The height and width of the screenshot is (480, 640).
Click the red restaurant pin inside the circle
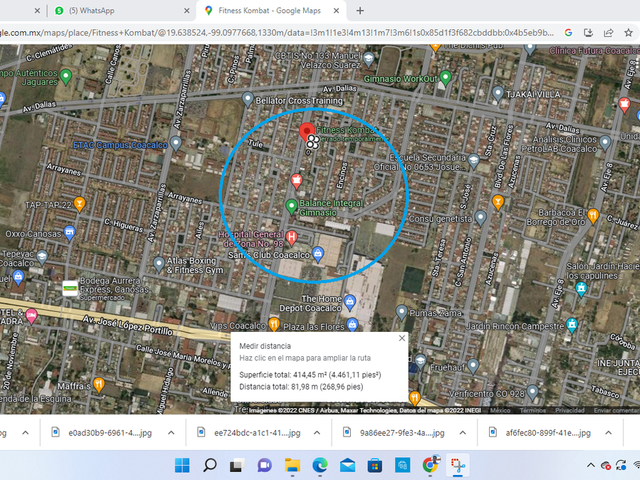pos(296,180)
